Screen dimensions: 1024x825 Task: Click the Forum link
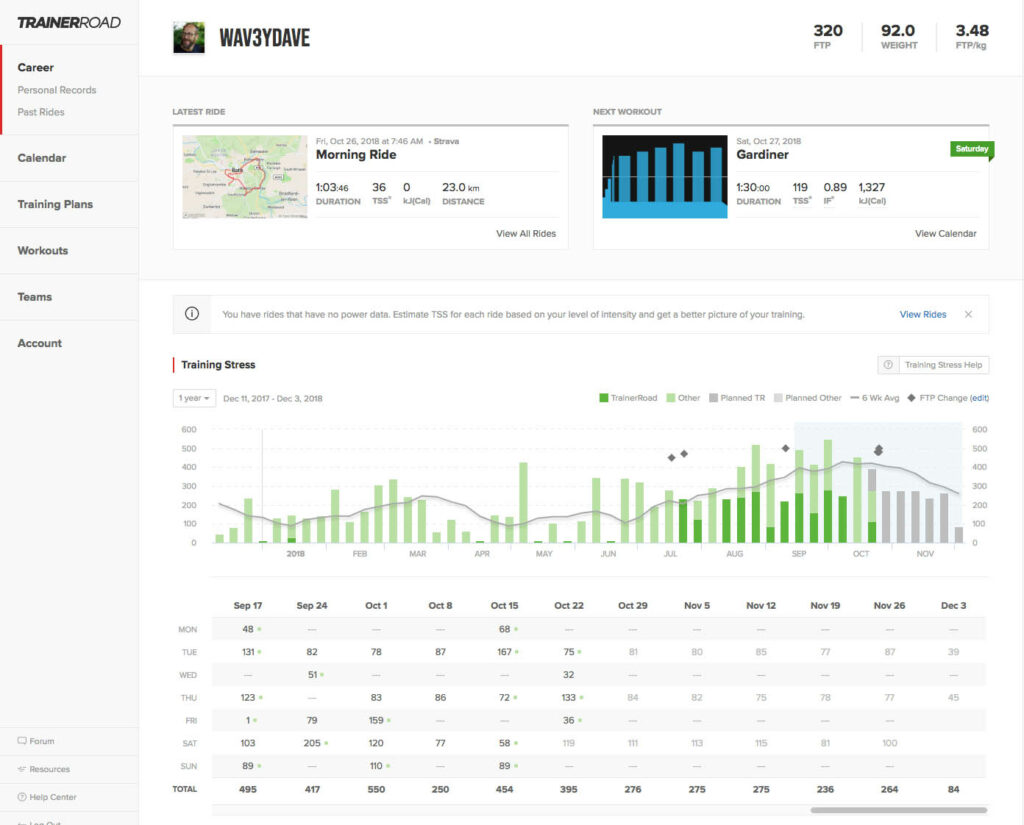(x=42, y=741)
